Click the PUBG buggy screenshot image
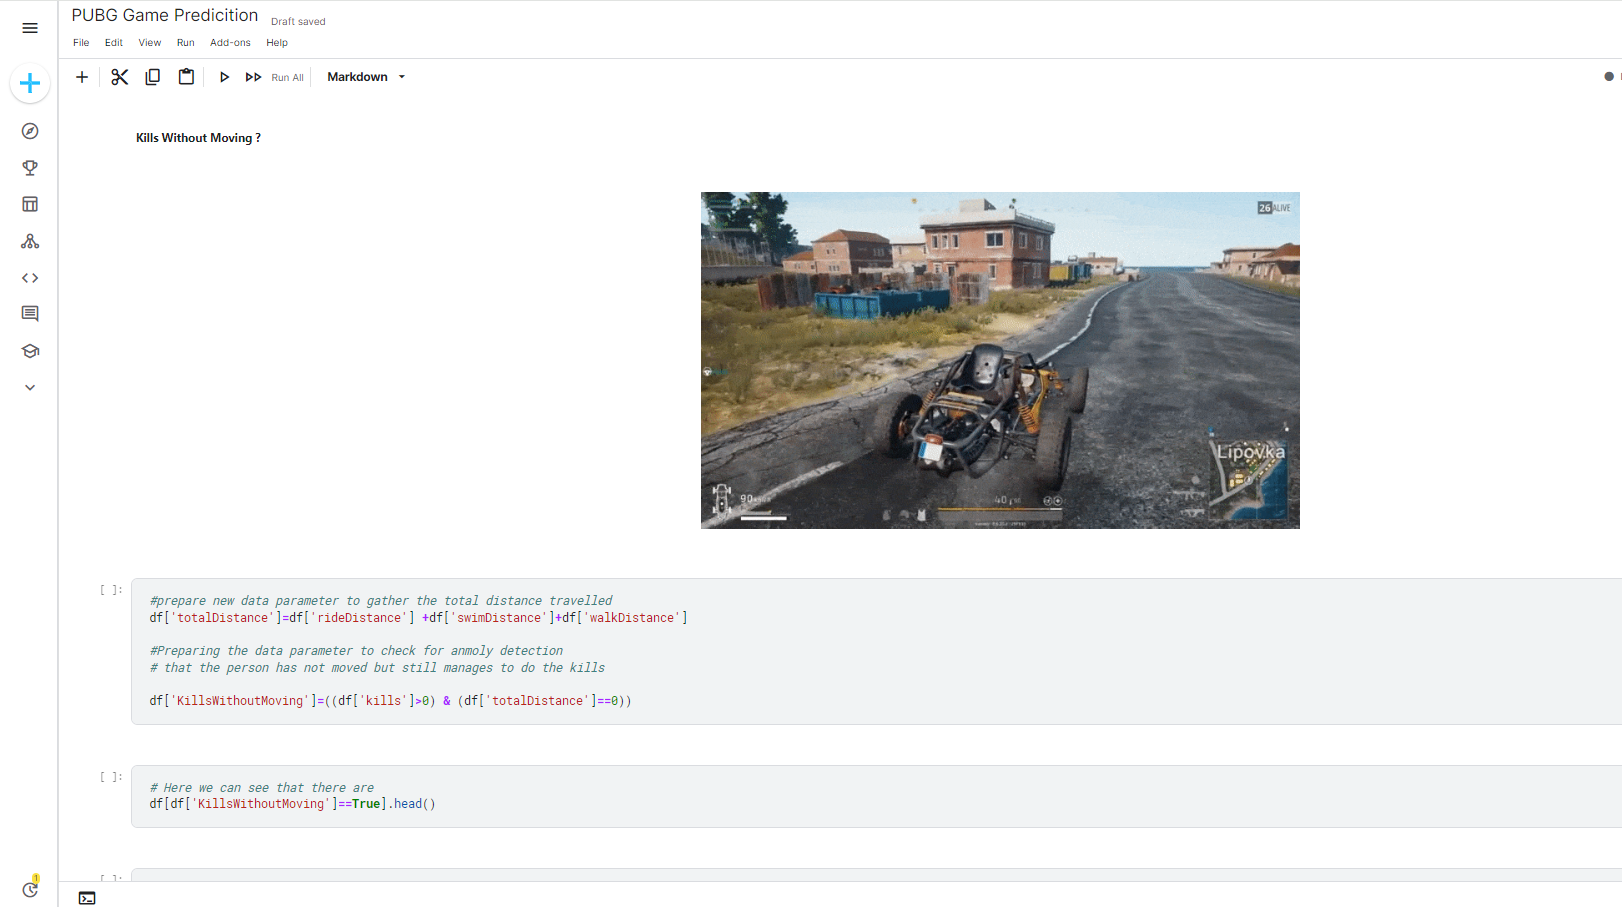The width and height of the screenshot is (1622, 907). [x=1000, y=360]
